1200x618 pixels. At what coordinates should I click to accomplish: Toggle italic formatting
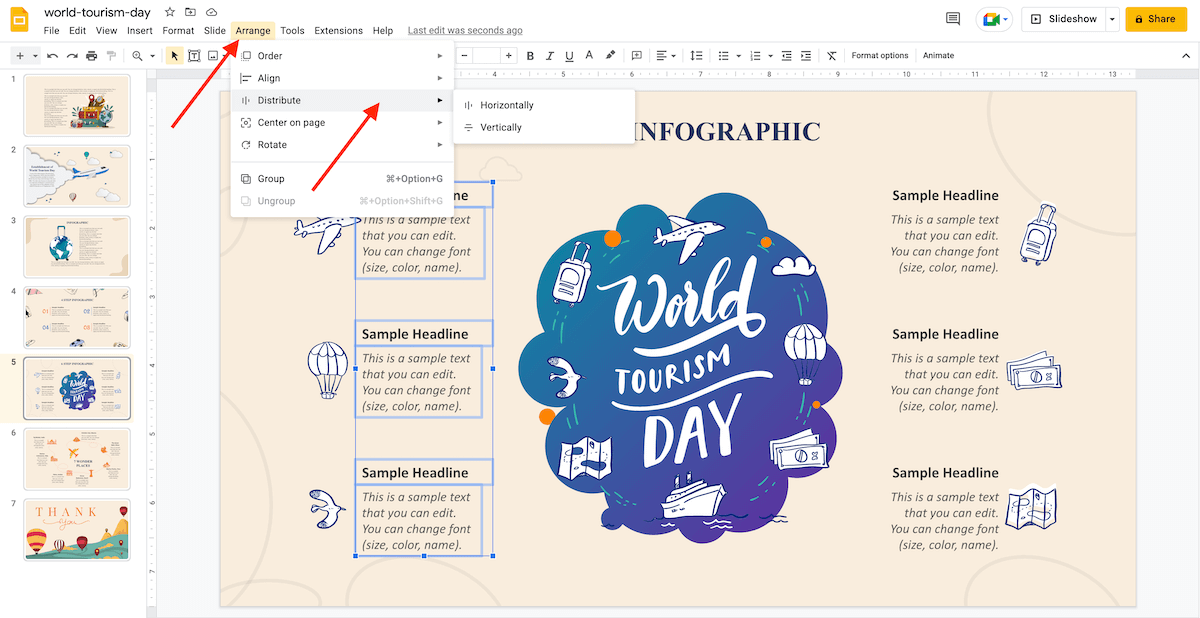pyautogui.click(x=550, y=56)
